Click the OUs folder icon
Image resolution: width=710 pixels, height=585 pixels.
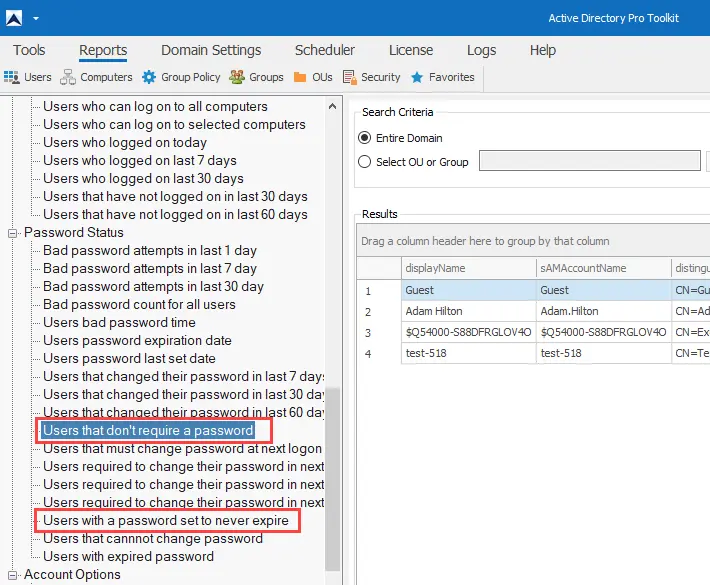(x=300, y=77)
